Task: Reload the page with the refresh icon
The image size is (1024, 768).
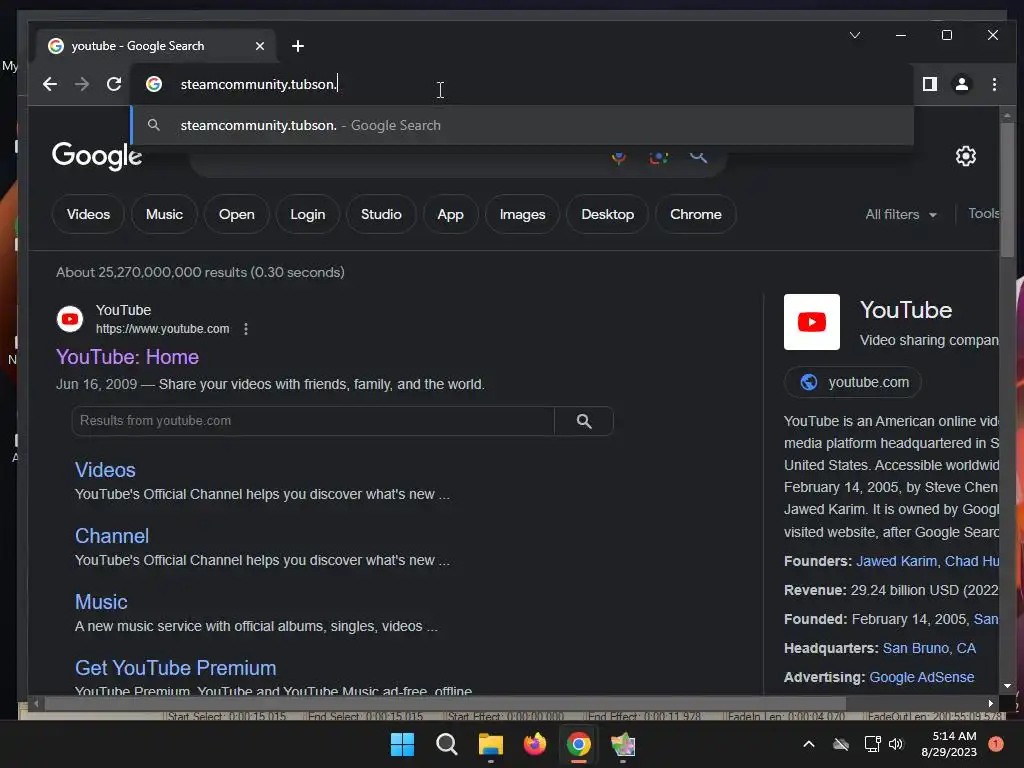Action: (x=114, y=84)
